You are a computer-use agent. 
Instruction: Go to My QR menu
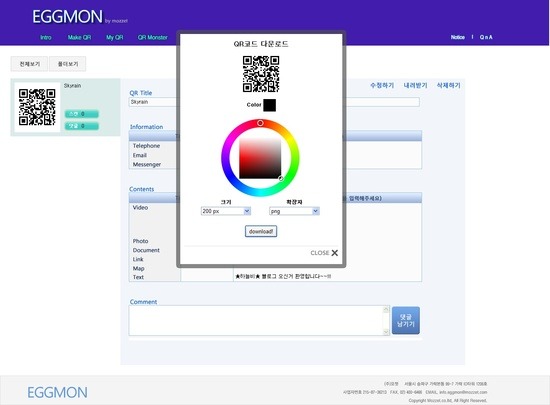115,37
